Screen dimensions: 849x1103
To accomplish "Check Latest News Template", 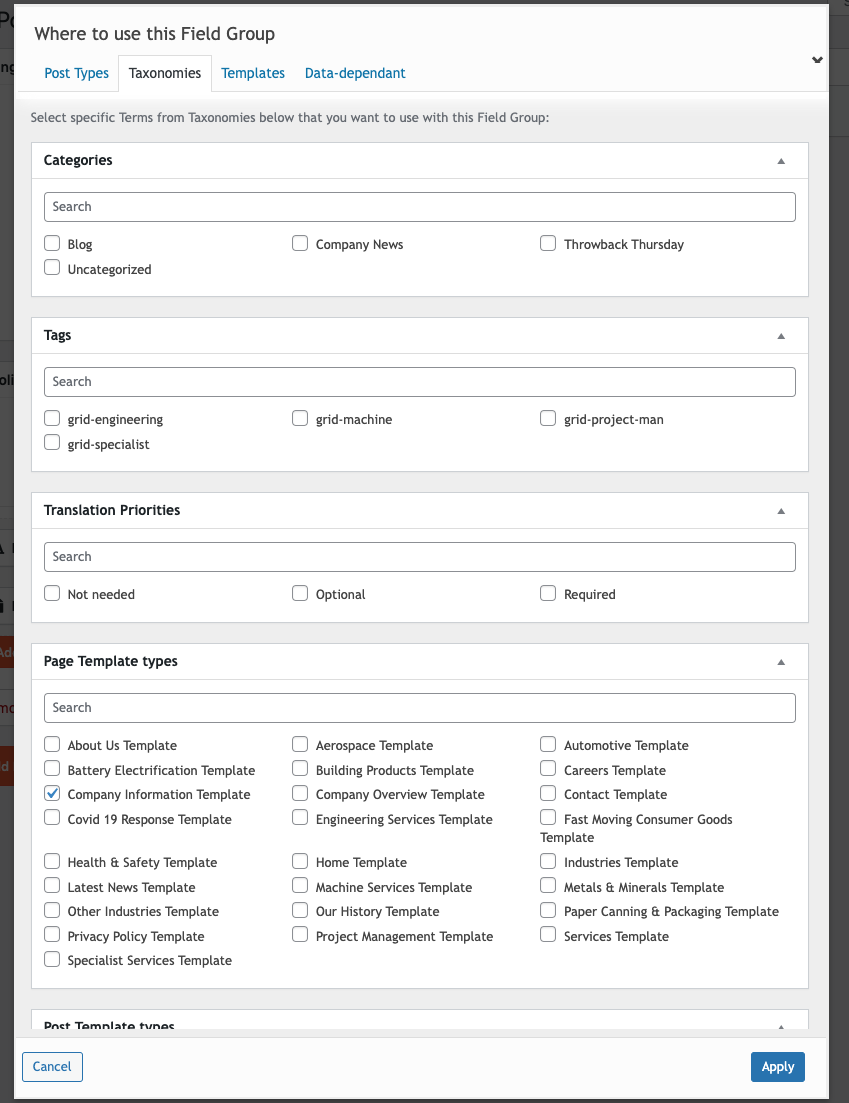I will click(x=52, y=885).
